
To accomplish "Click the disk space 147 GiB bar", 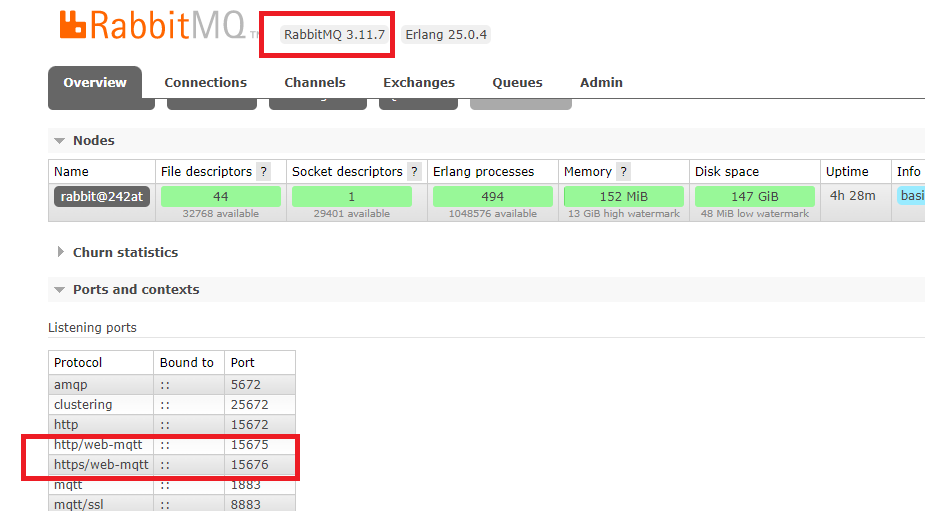I will coord(755,196).
